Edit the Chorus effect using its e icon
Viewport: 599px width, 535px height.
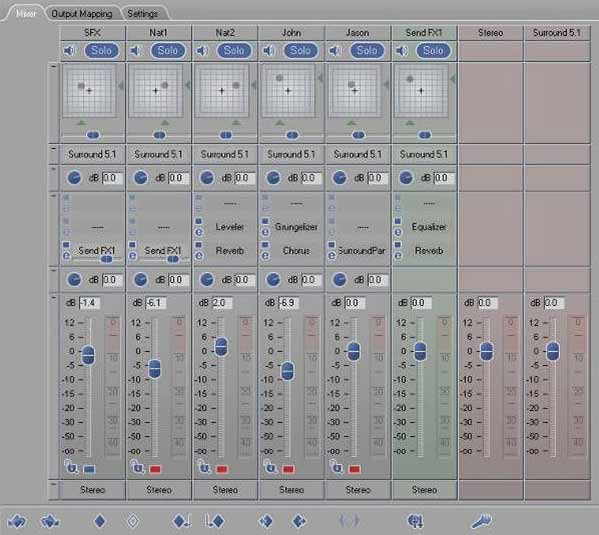click(265, 256)
